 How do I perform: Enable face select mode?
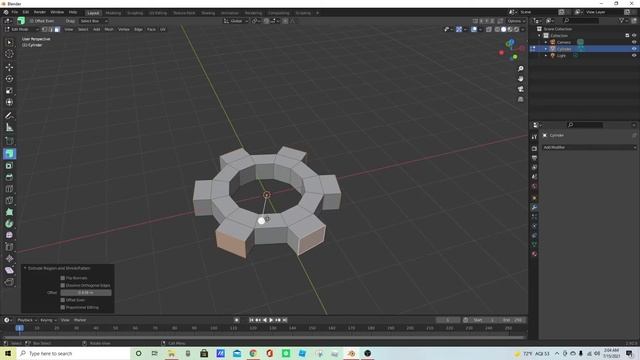(57, 29)
